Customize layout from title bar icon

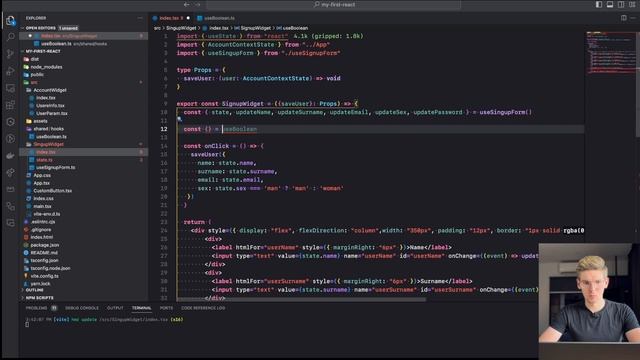pyautogui.click(x=632, y=4)
